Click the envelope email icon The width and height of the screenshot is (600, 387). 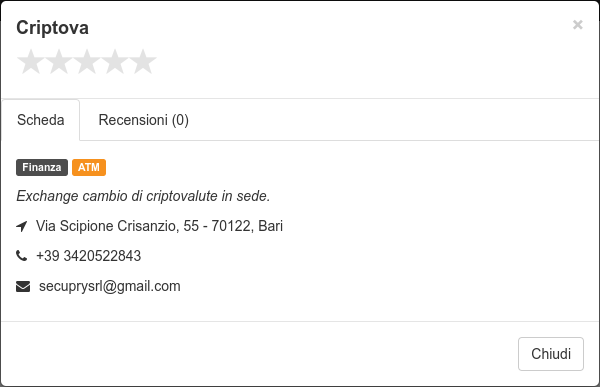pyautogui.click(x=23, y=286)
